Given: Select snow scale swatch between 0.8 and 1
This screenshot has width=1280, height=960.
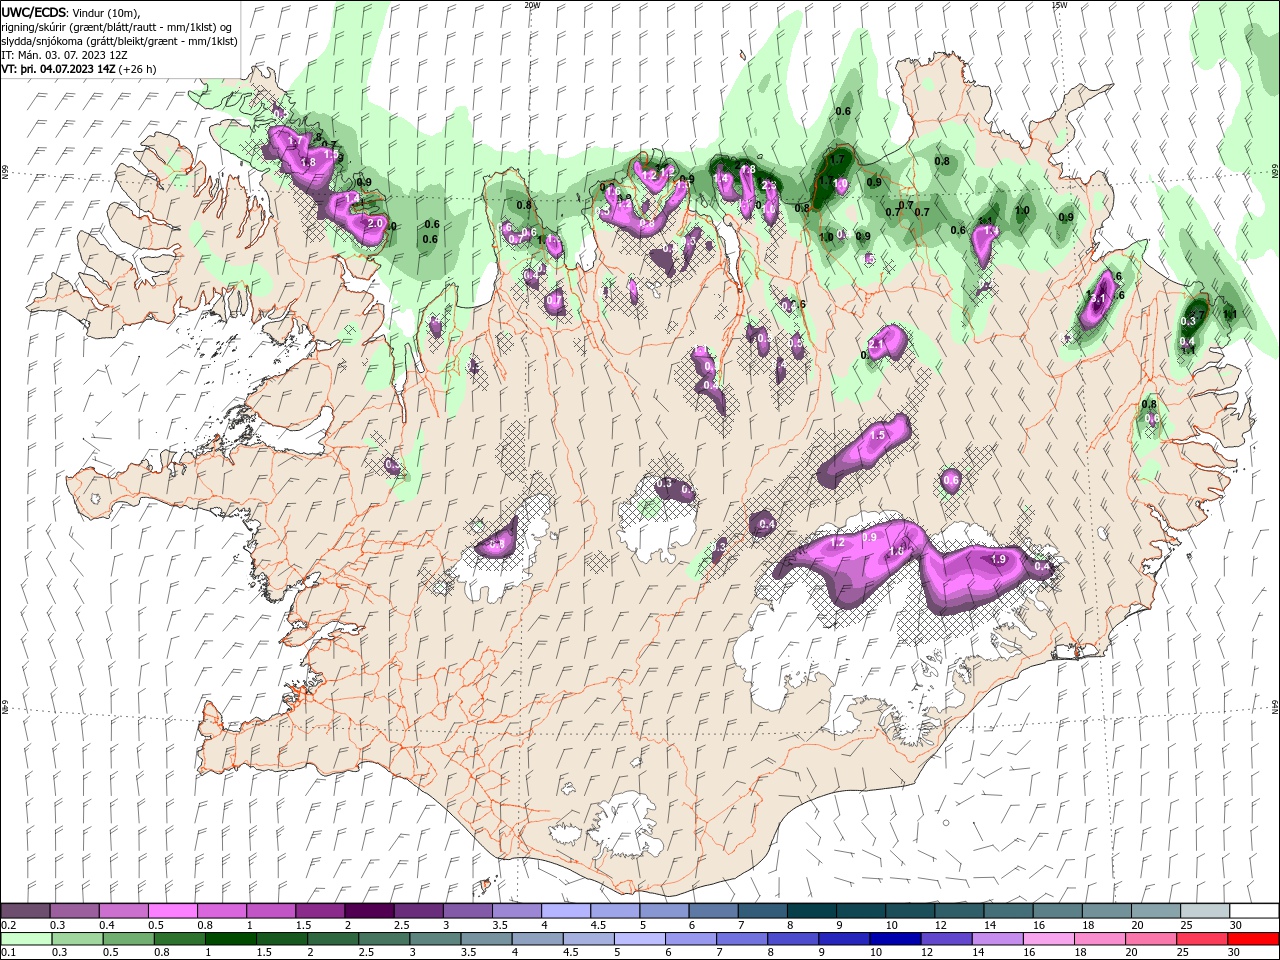Looking at the screenshot, I should (221, 911).
